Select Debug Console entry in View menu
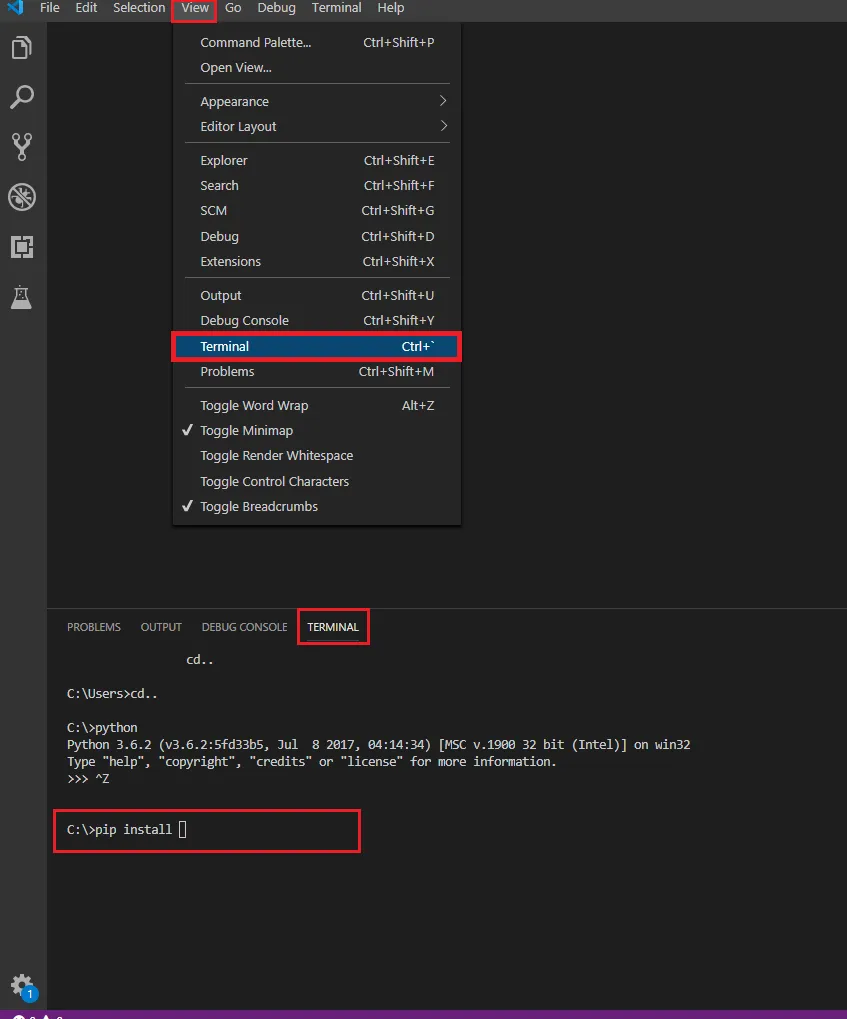The height and width of the screenshot is (1019, 847). pyautogui.click(x=317, y=320)
